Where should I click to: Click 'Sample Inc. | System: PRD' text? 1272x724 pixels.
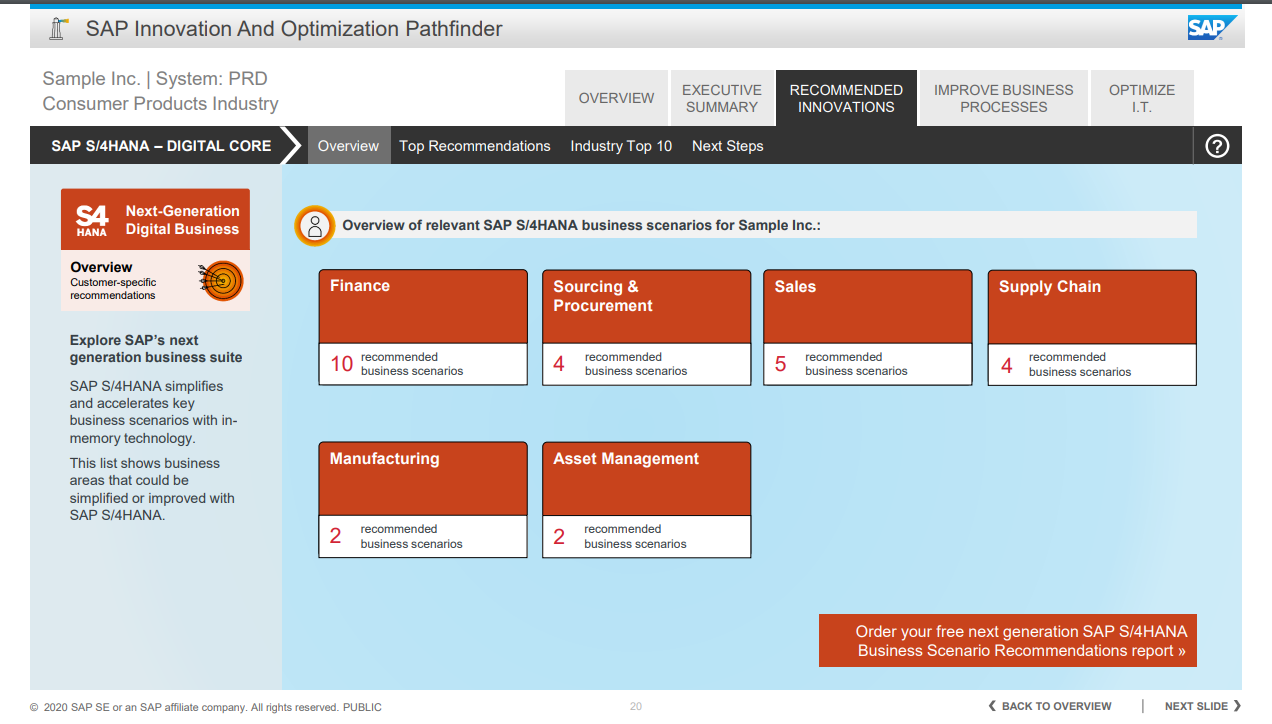[x=155, y=79]
